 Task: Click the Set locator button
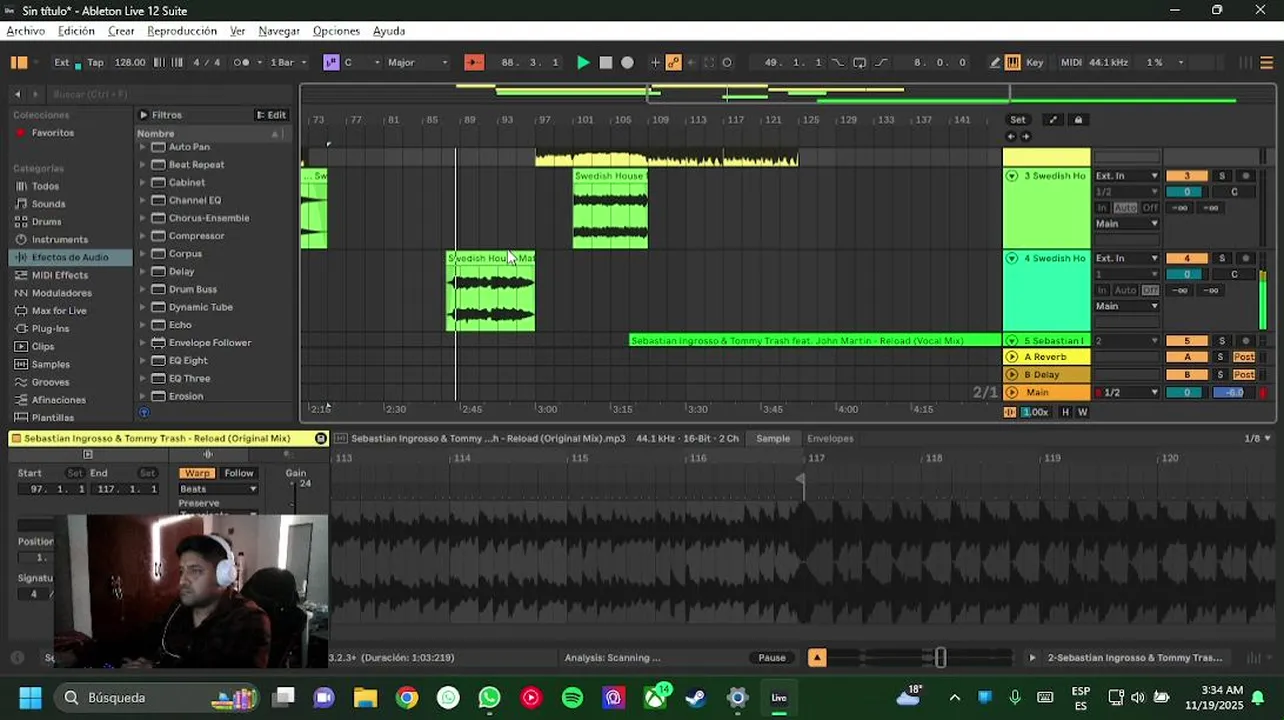click(x=1017, y=120)
